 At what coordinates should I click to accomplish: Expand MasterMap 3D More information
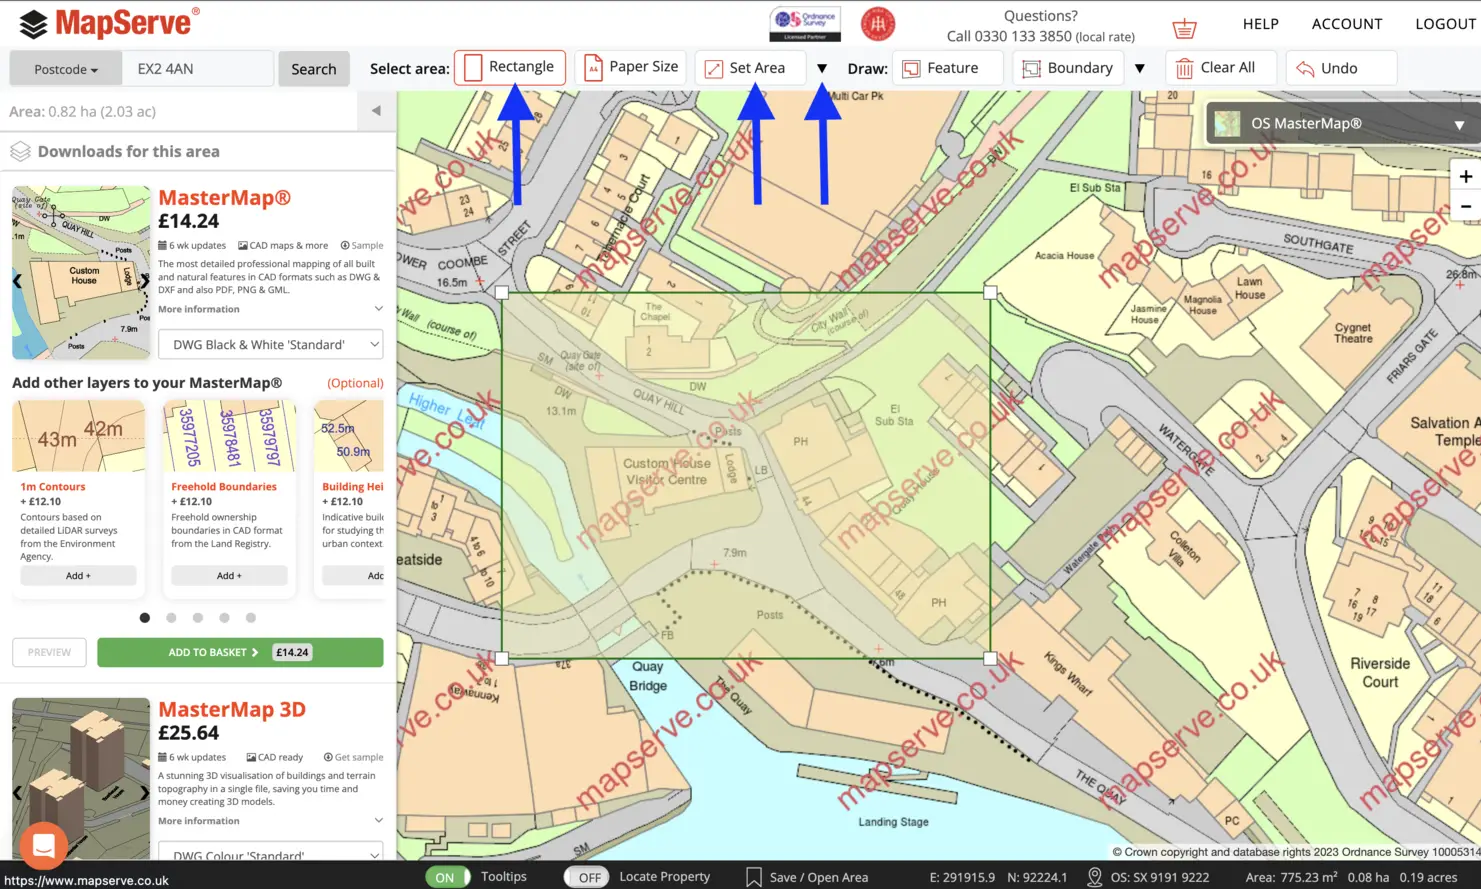click(271, 821)
